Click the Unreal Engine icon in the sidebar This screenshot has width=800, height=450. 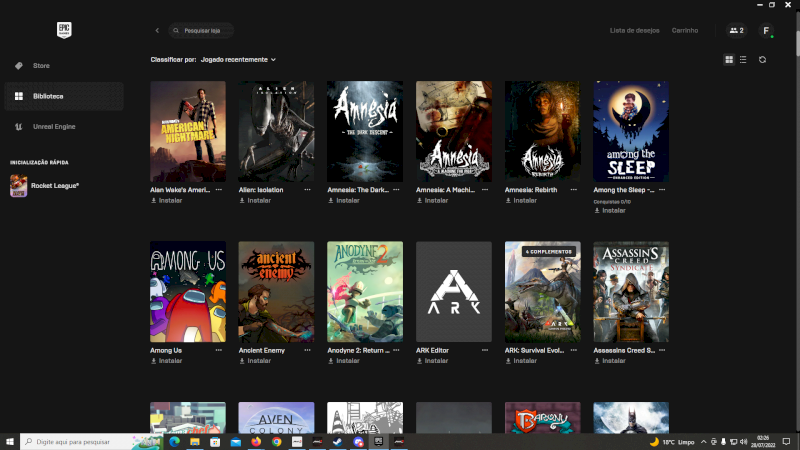(18, 127)
